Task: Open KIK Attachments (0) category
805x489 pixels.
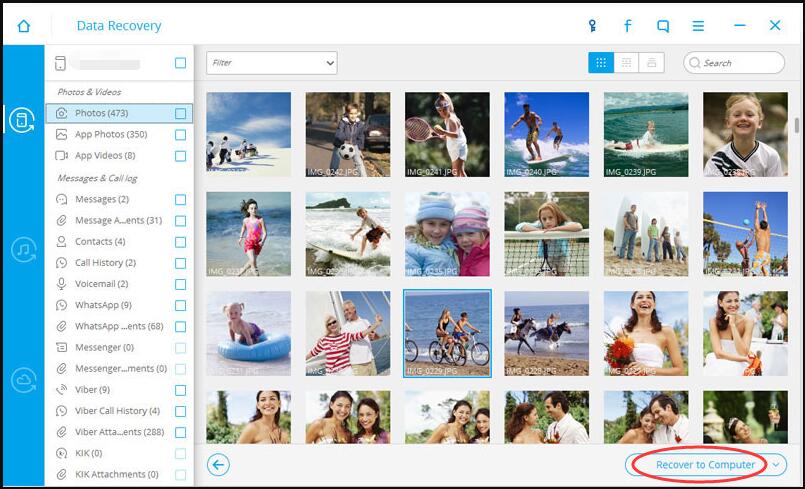Action: tap(119, 475)
